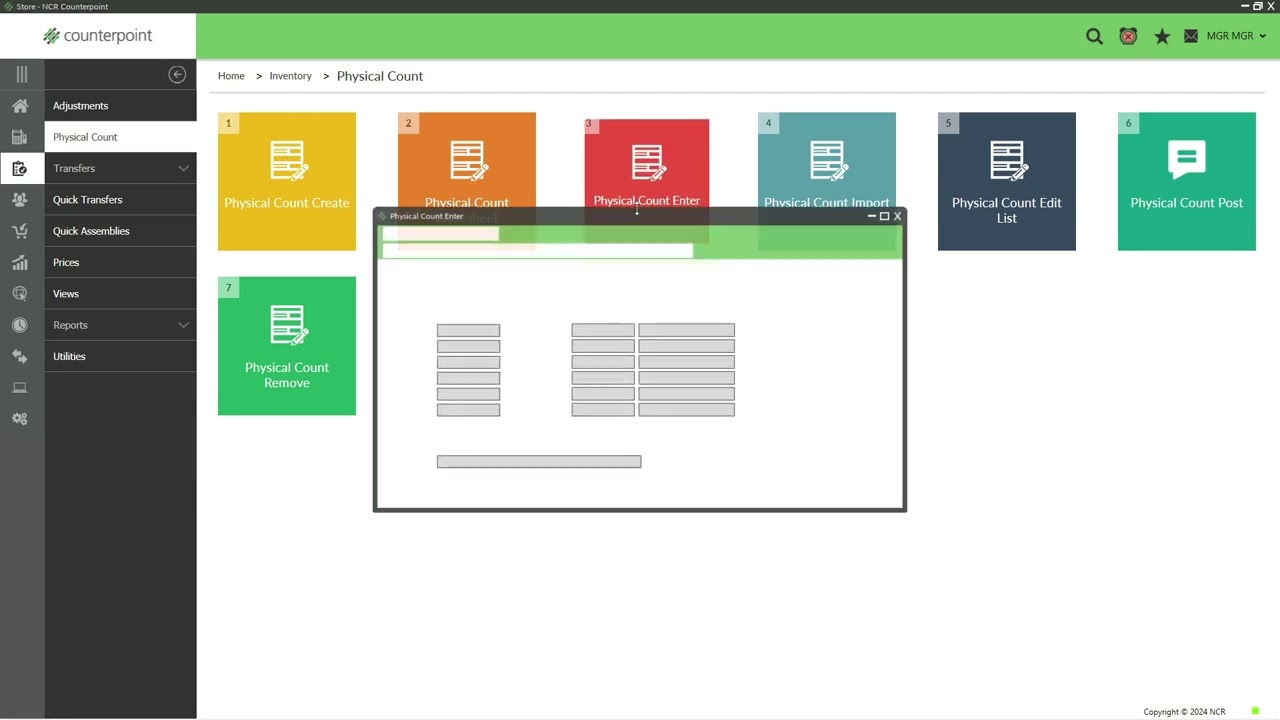Expand the Reports submenu chevron
1280x720 pixels.
pos(183,325)
